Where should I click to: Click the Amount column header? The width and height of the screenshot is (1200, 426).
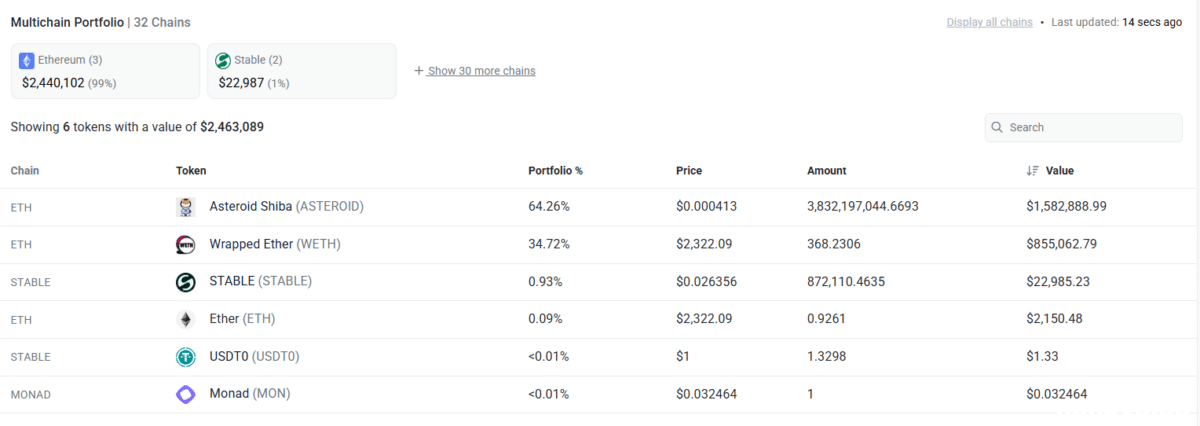[826, 171]
